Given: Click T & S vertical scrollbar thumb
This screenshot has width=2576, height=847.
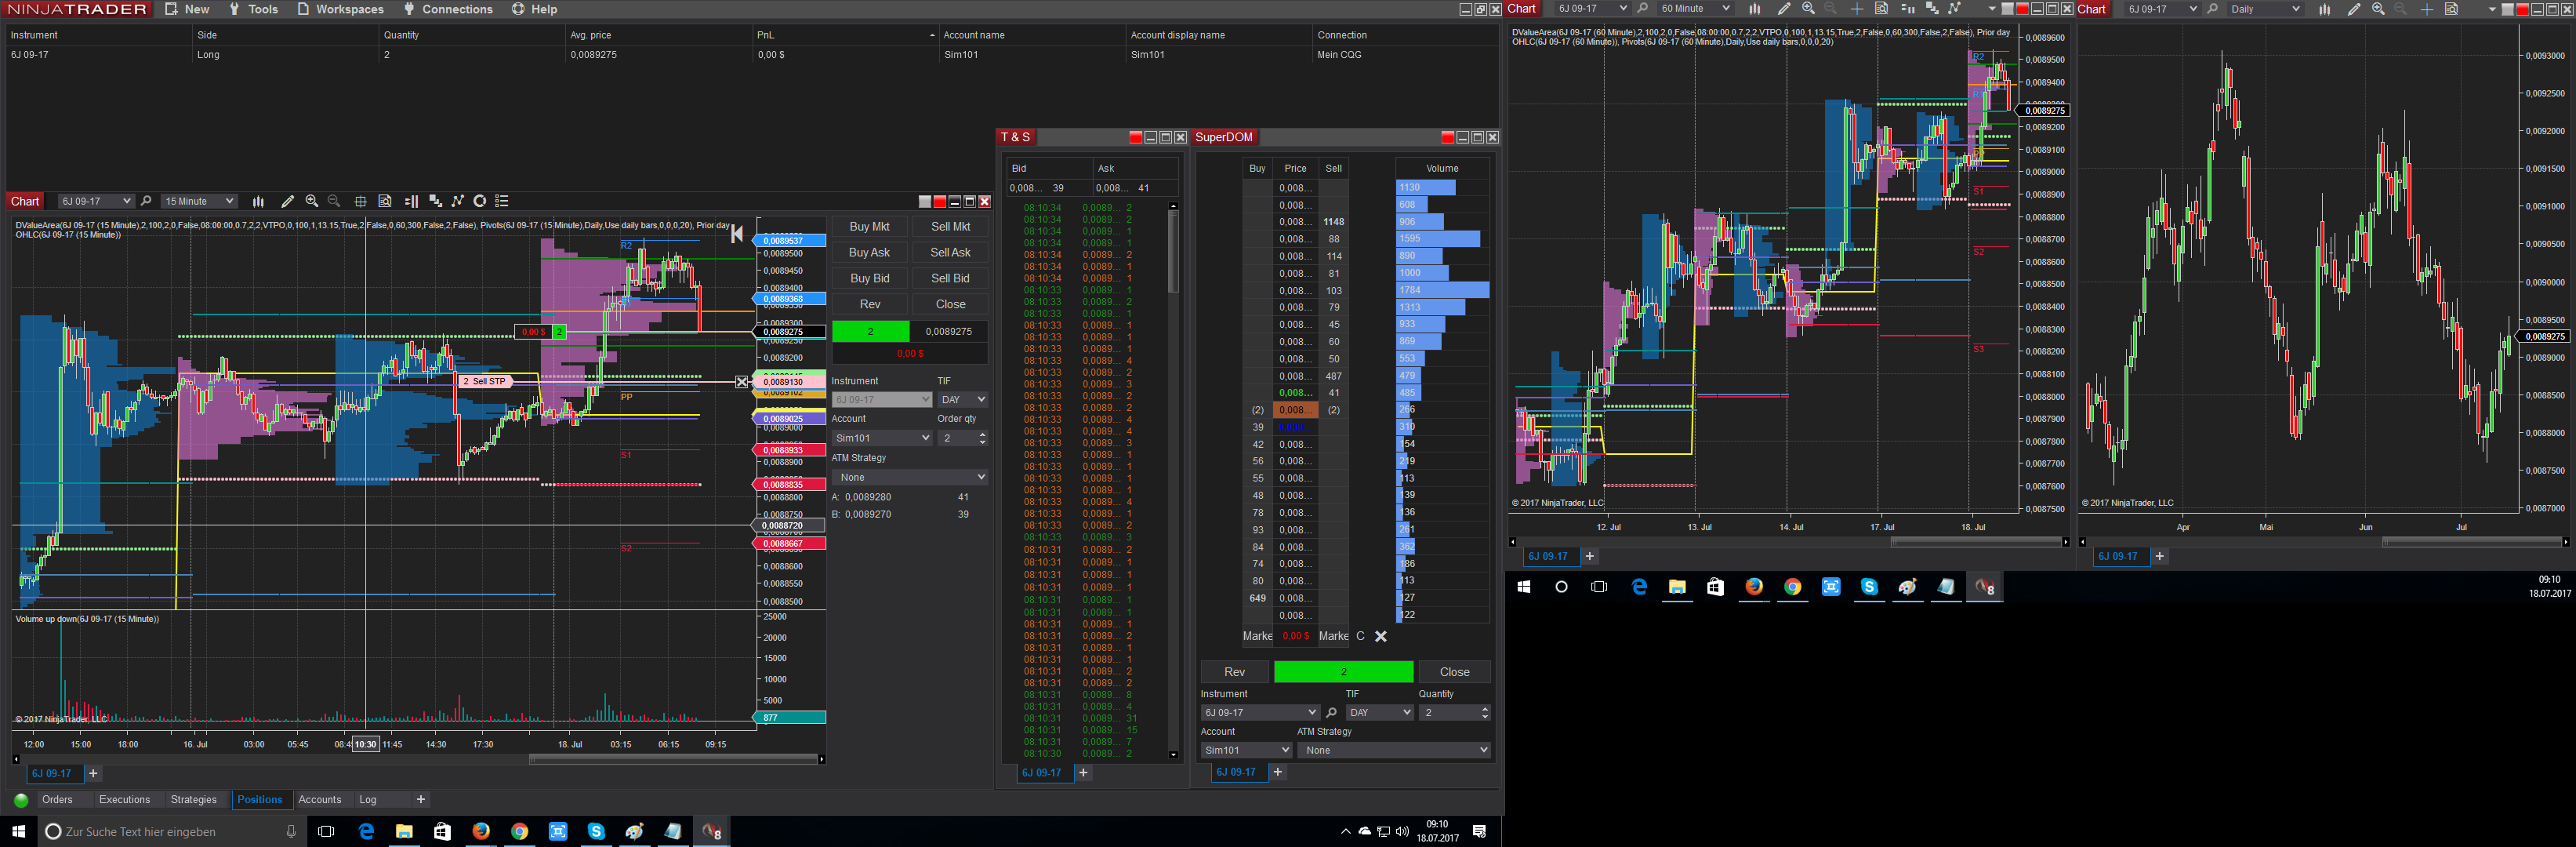Looking at the screenshot, I should 1173,250.
